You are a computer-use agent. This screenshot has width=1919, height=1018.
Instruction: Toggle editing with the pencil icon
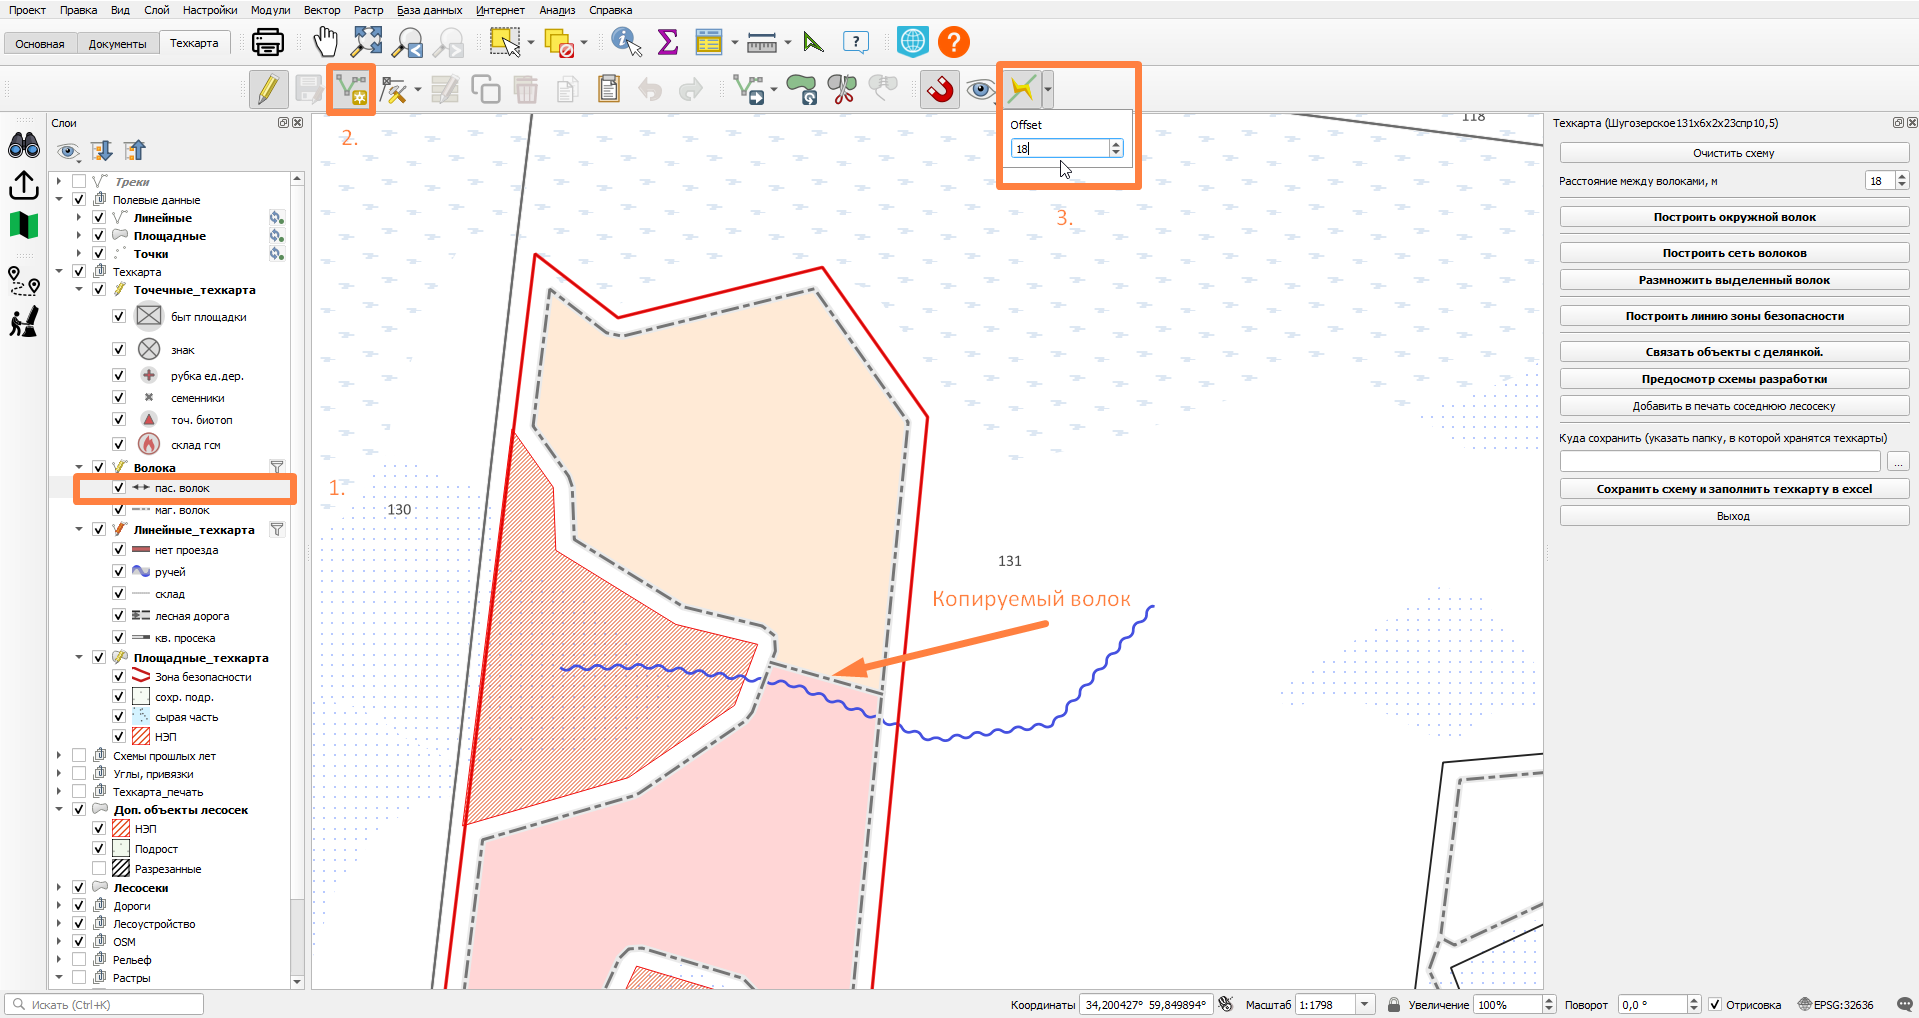pos(267,90)
